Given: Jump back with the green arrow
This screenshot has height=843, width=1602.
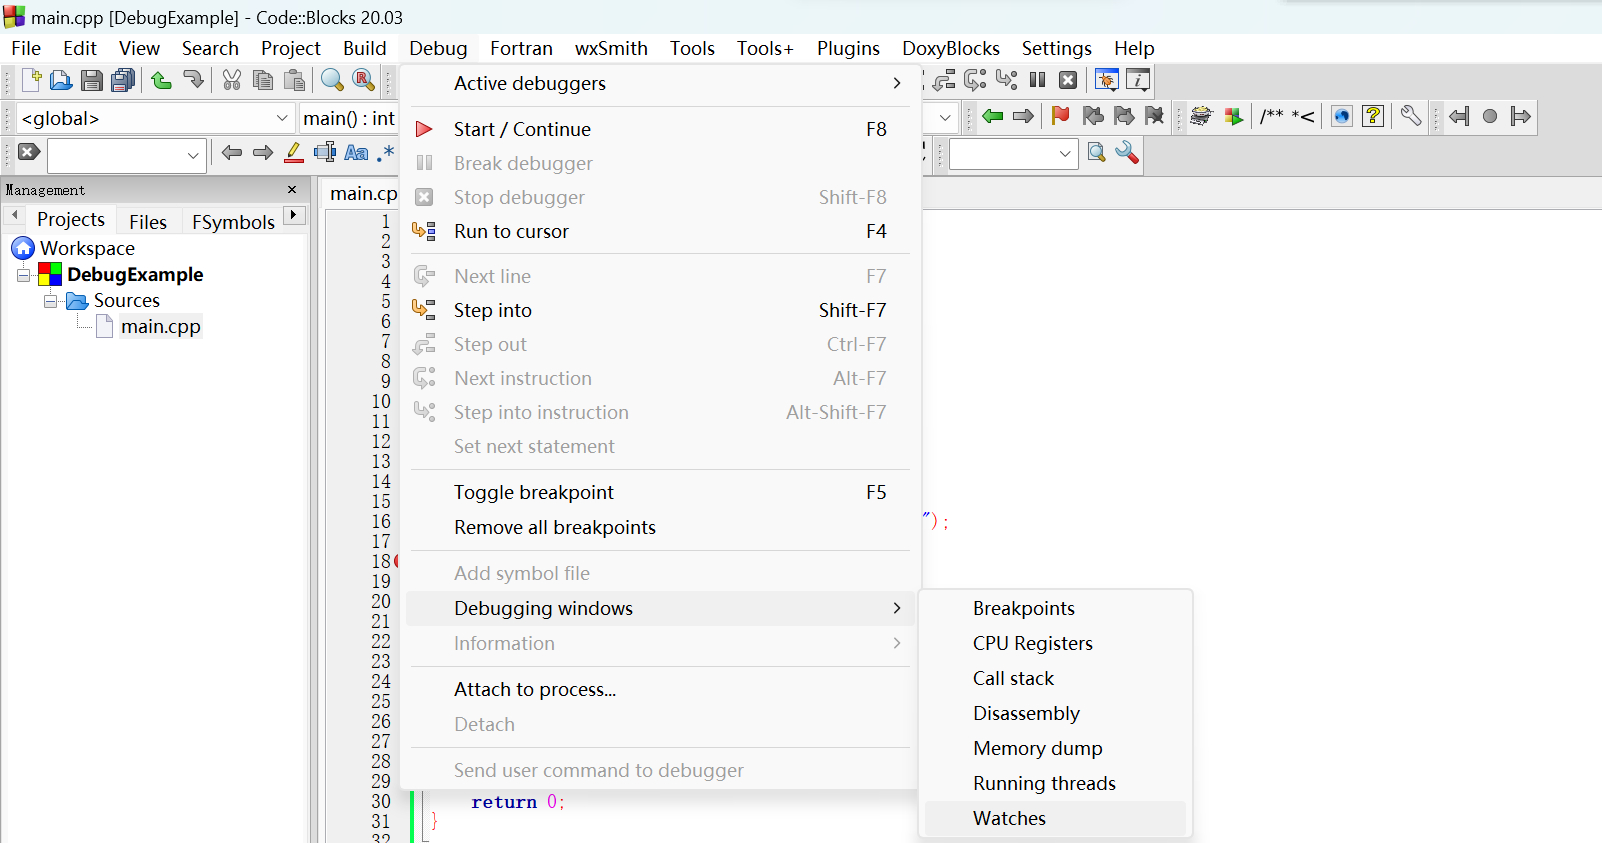Looking at the screenshot, I should 992,117.
